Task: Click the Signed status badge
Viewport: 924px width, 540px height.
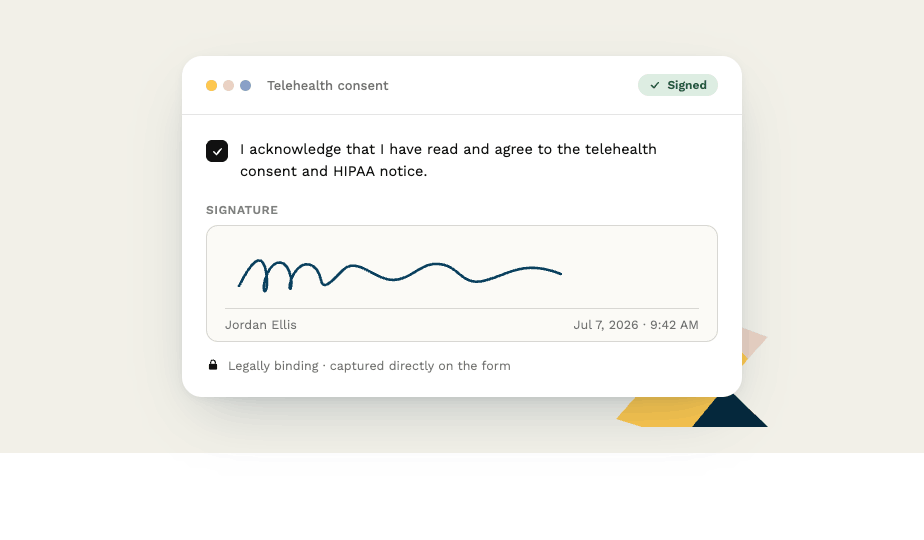Action: point(678,85)
